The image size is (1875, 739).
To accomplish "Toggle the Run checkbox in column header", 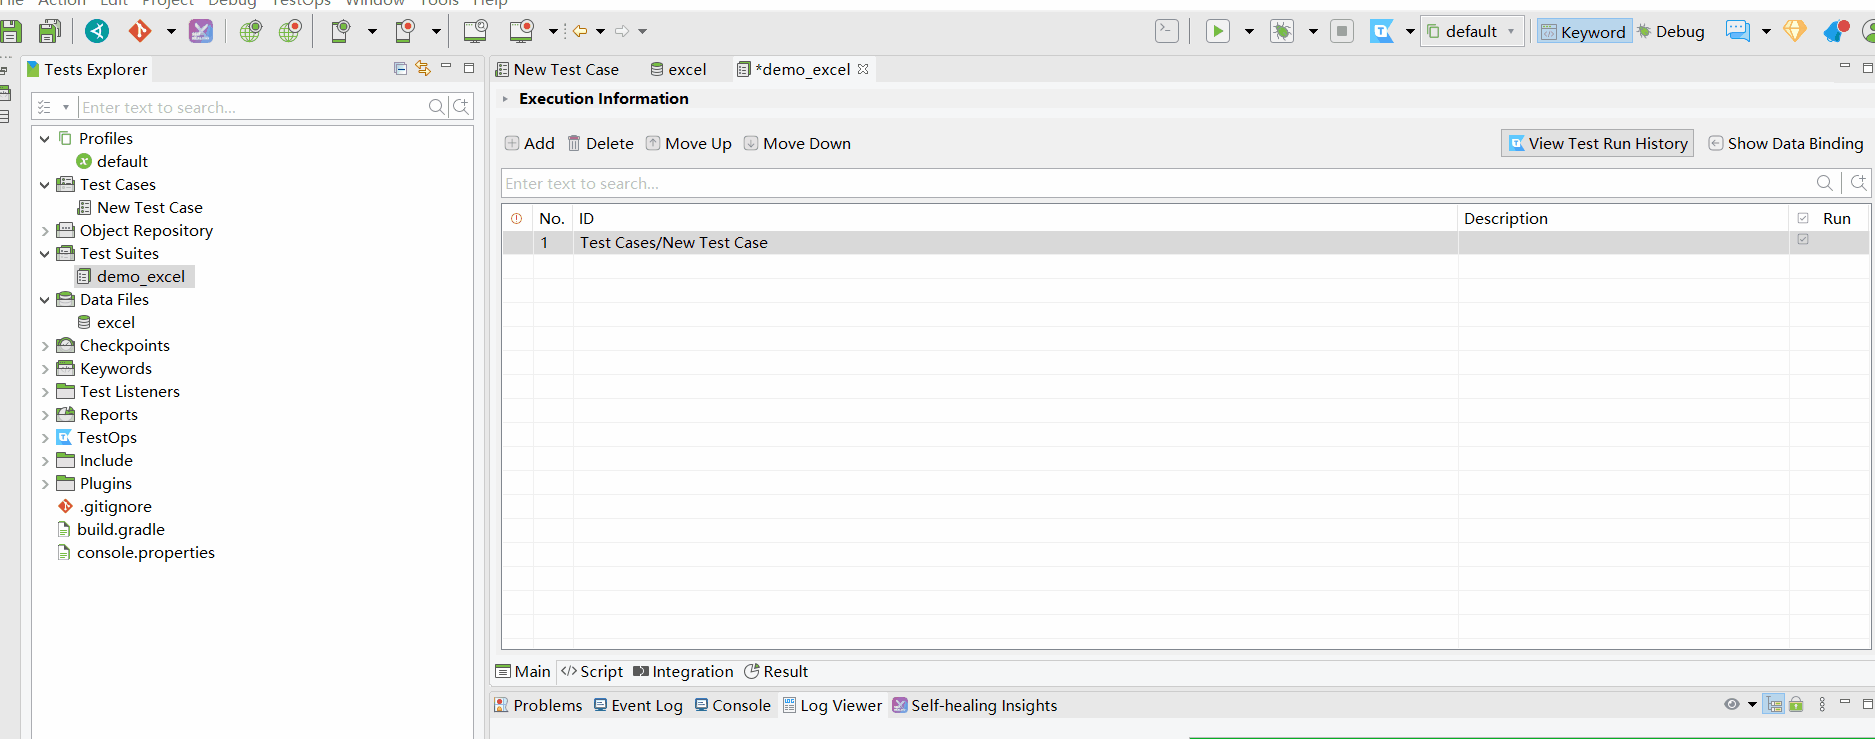I will pyautogui.click(x=1803, y=218).
